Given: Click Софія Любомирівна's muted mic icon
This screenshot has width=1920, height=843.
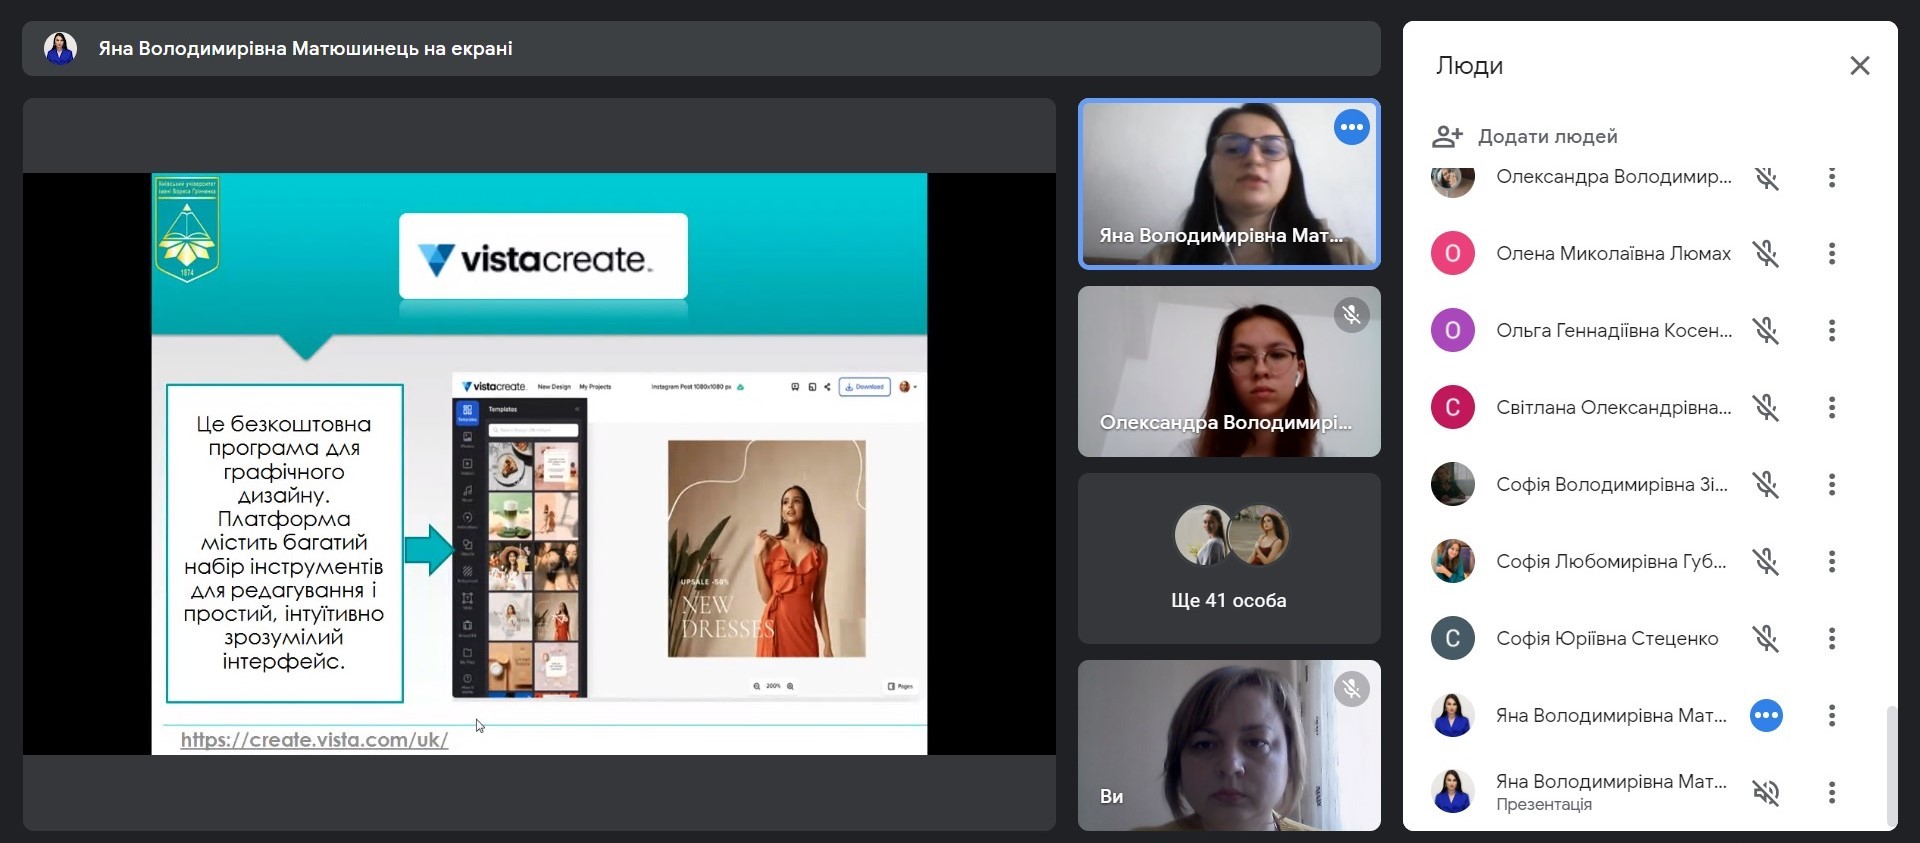Looking at the screenshot, I should click(1766, 561).
